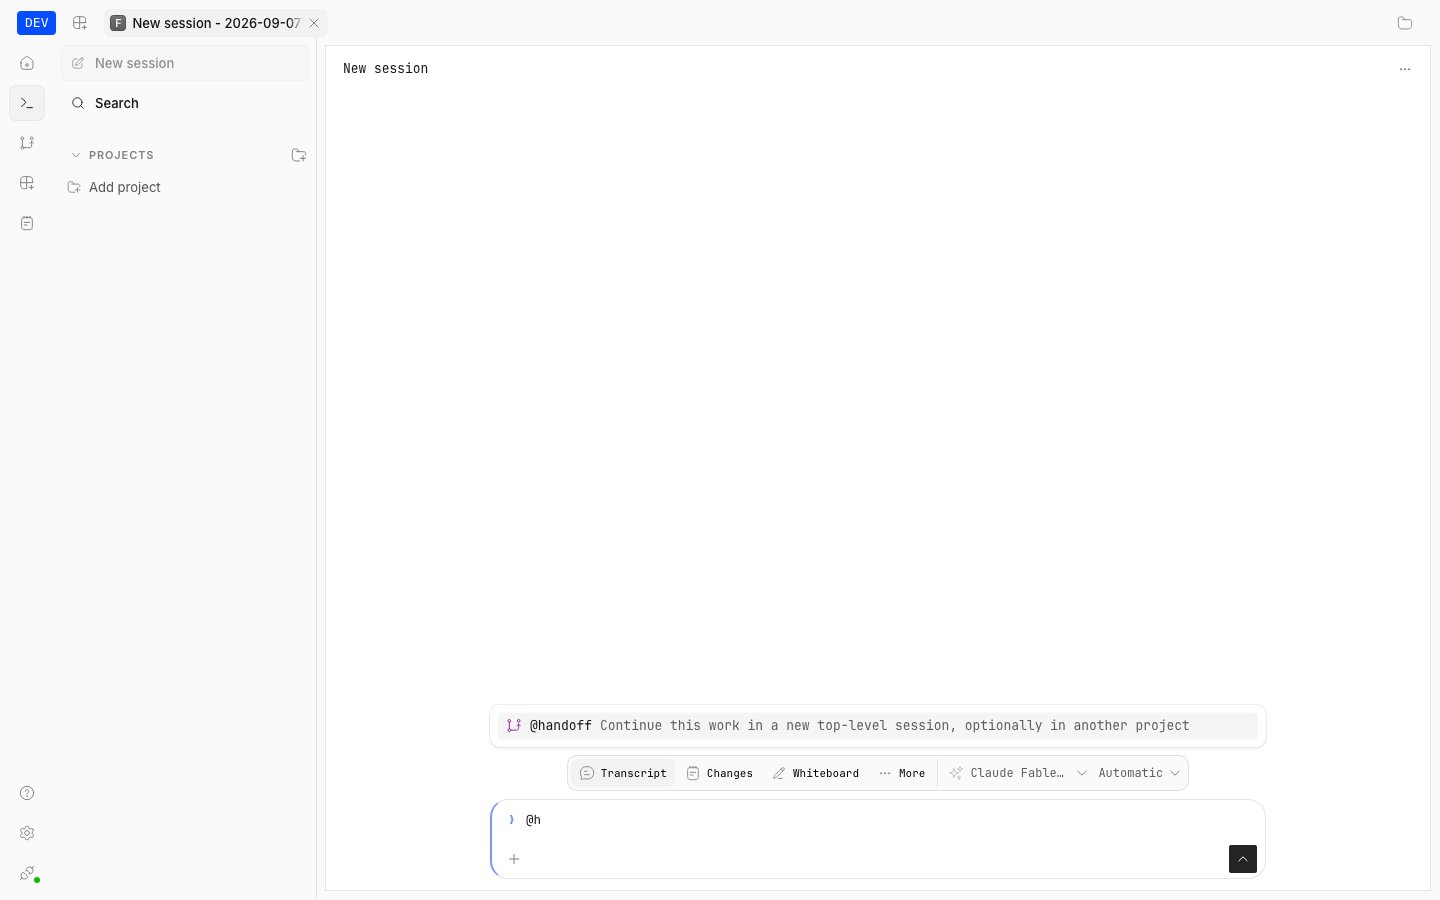
Task: Click the plus attachment icon in composer
Action: 514,859
